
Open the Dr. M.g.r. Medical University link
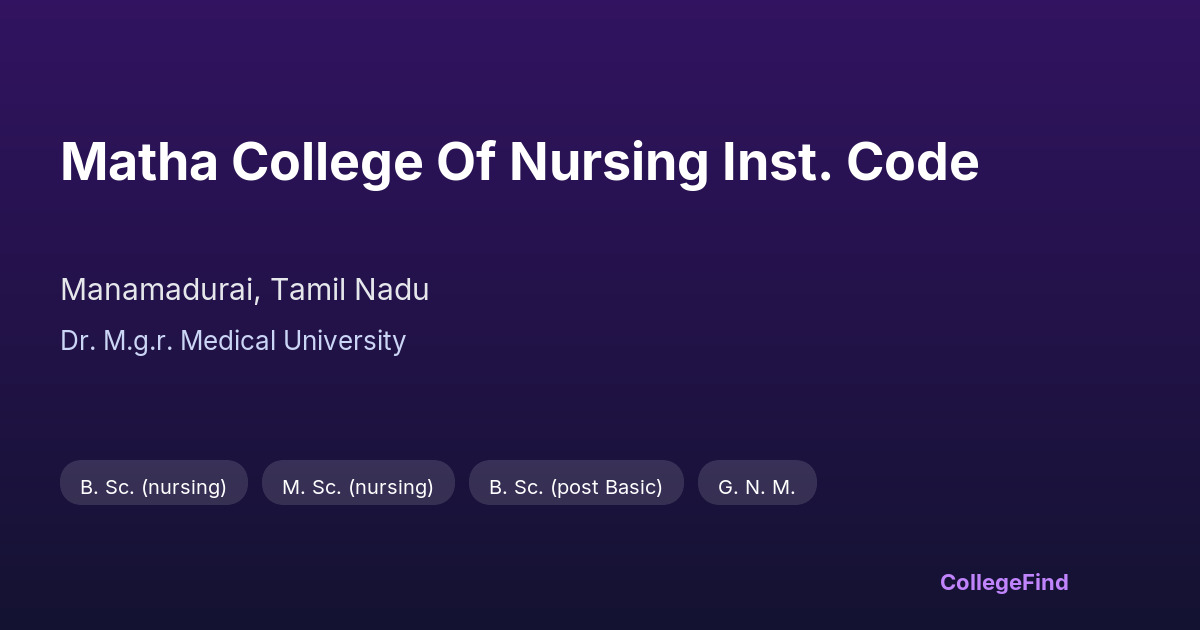232,341
